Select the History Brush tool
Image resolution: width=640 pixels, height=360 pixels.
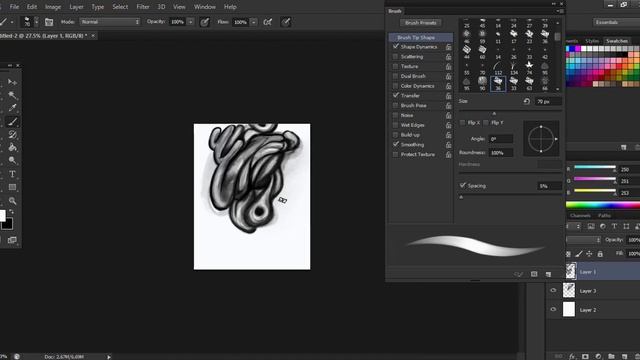[13, 135]
